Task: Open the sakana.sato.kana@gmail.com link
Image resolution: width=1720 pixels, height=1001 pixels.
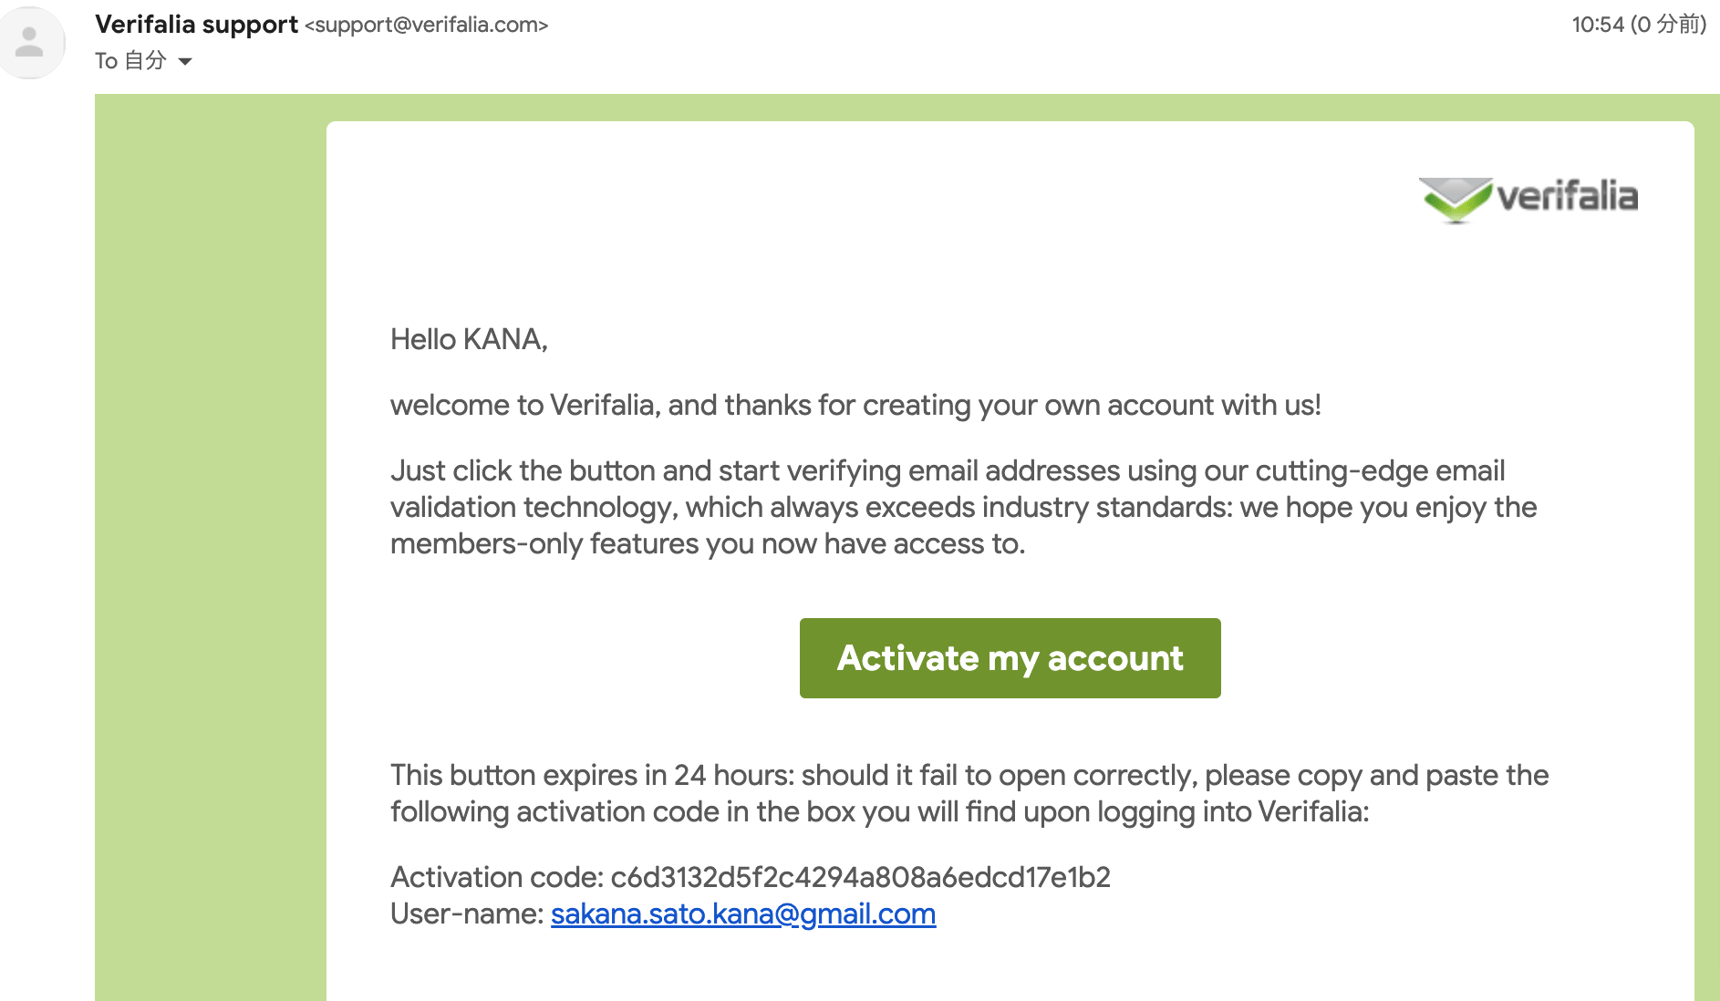Action: [x=743, y=914]
